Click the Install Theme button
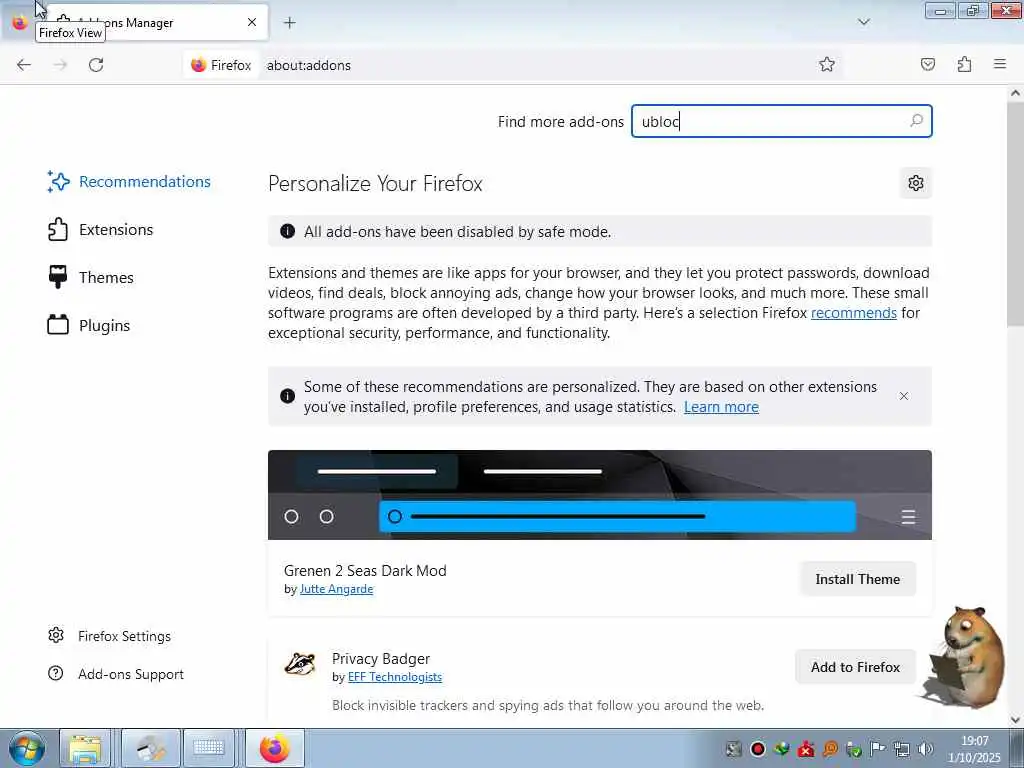This screenshot has height=768, width=1024. click(x=857, y=579)
